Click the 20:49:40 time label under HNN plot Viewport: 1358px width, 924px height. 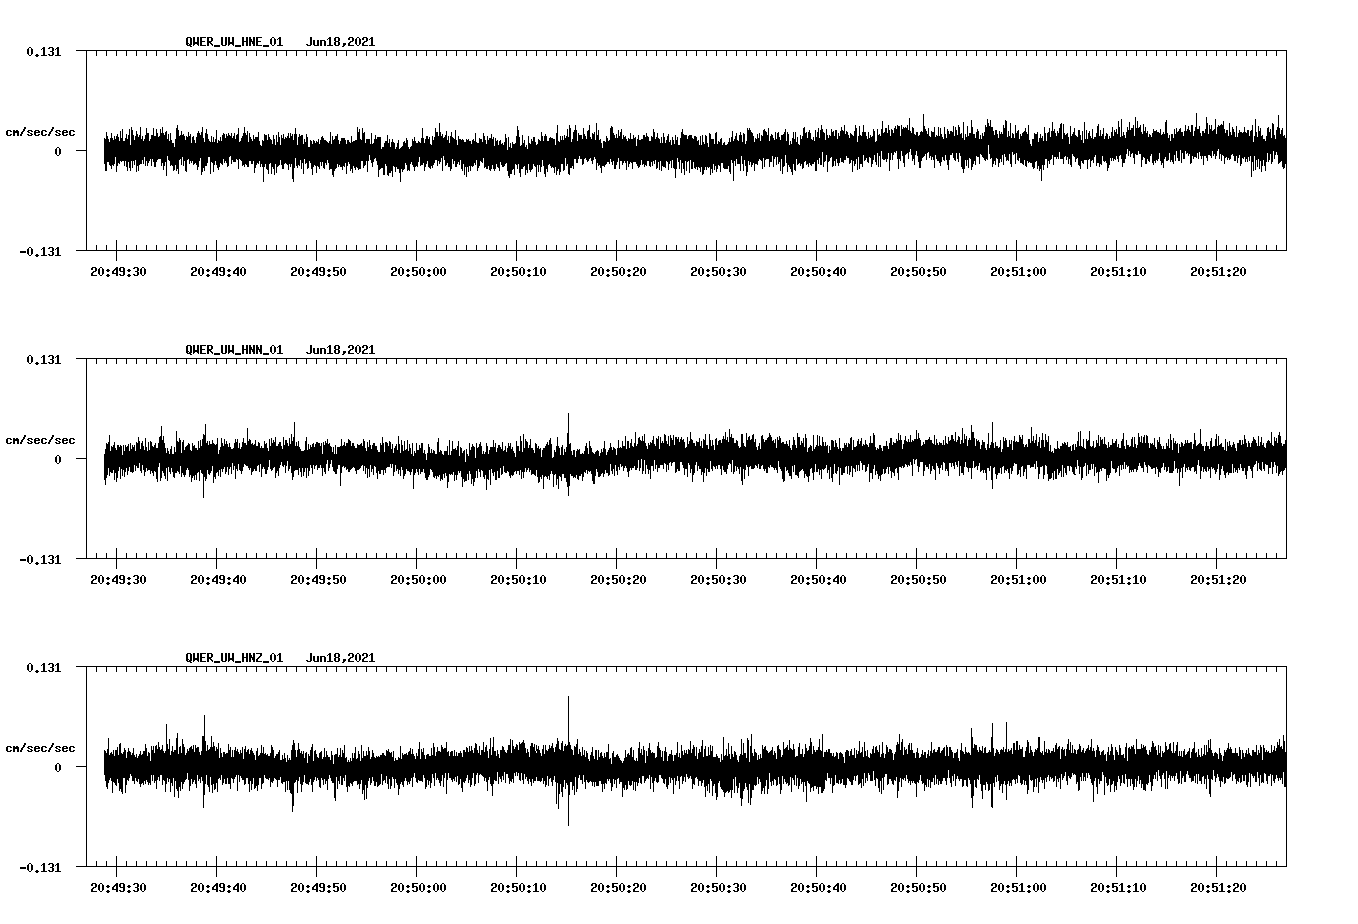click(218, 579)
